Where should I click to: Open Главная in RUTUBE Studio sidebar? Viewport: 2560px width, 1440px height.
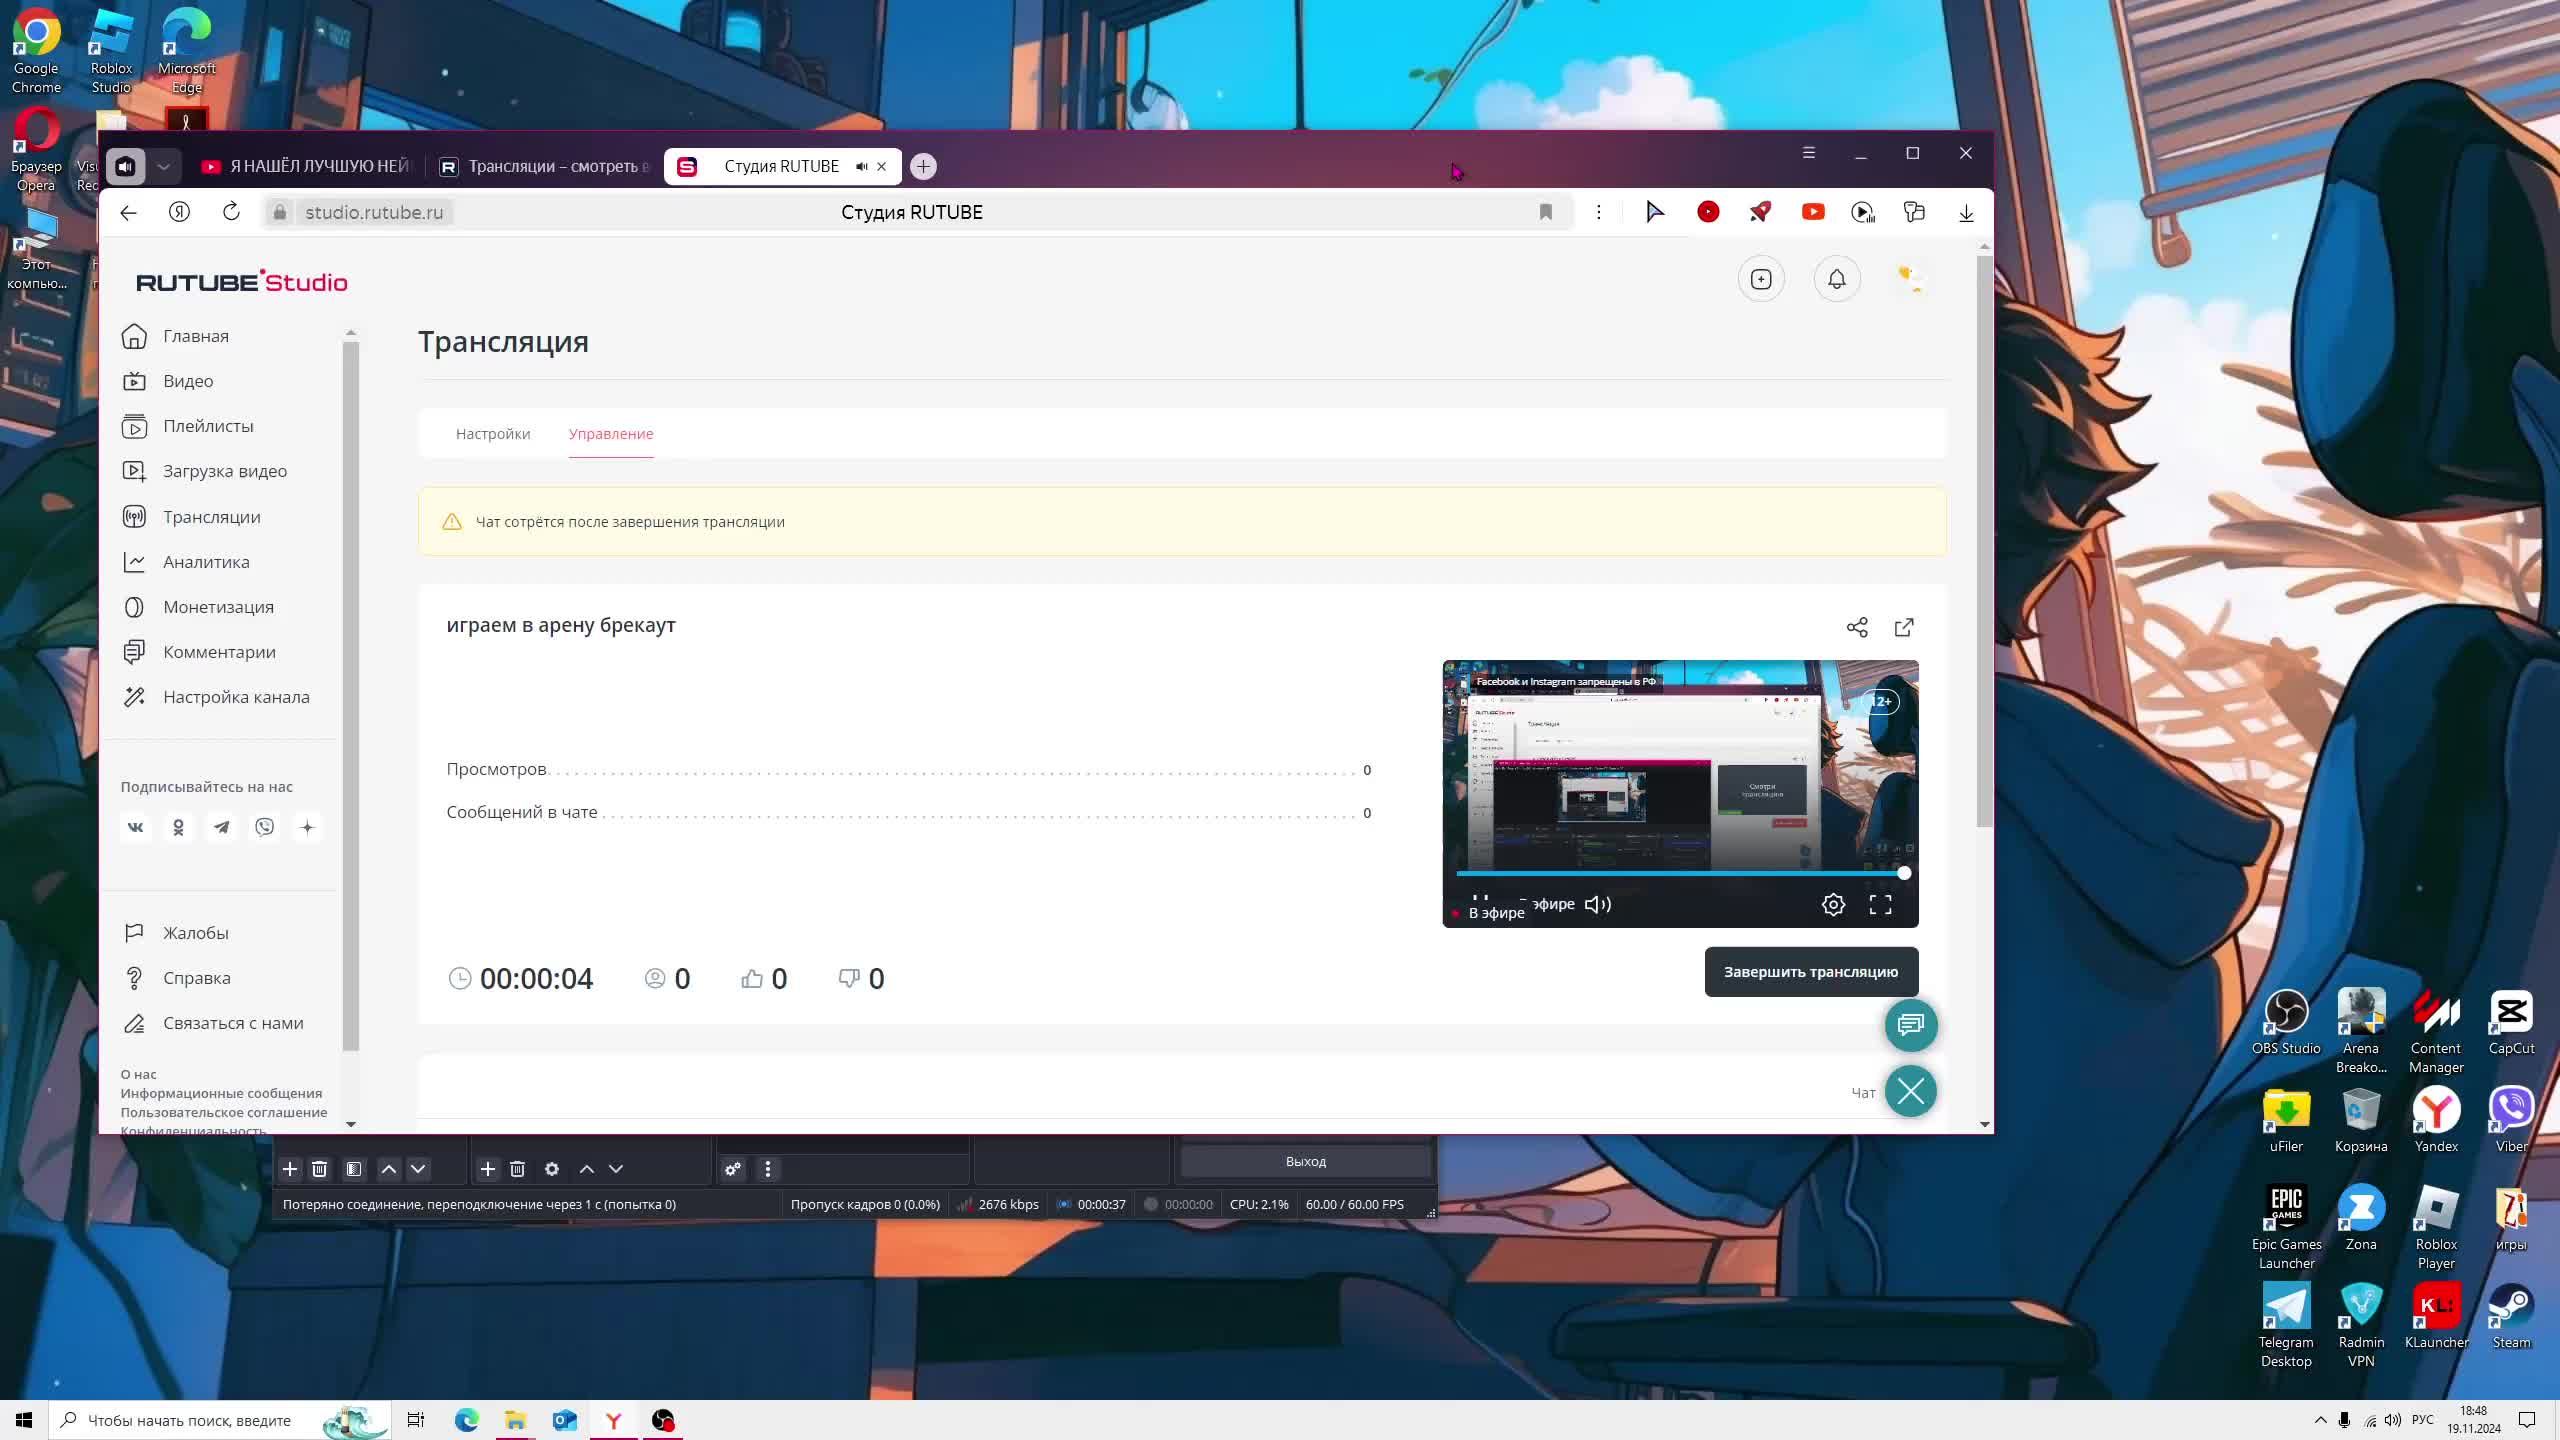[195, 336]
